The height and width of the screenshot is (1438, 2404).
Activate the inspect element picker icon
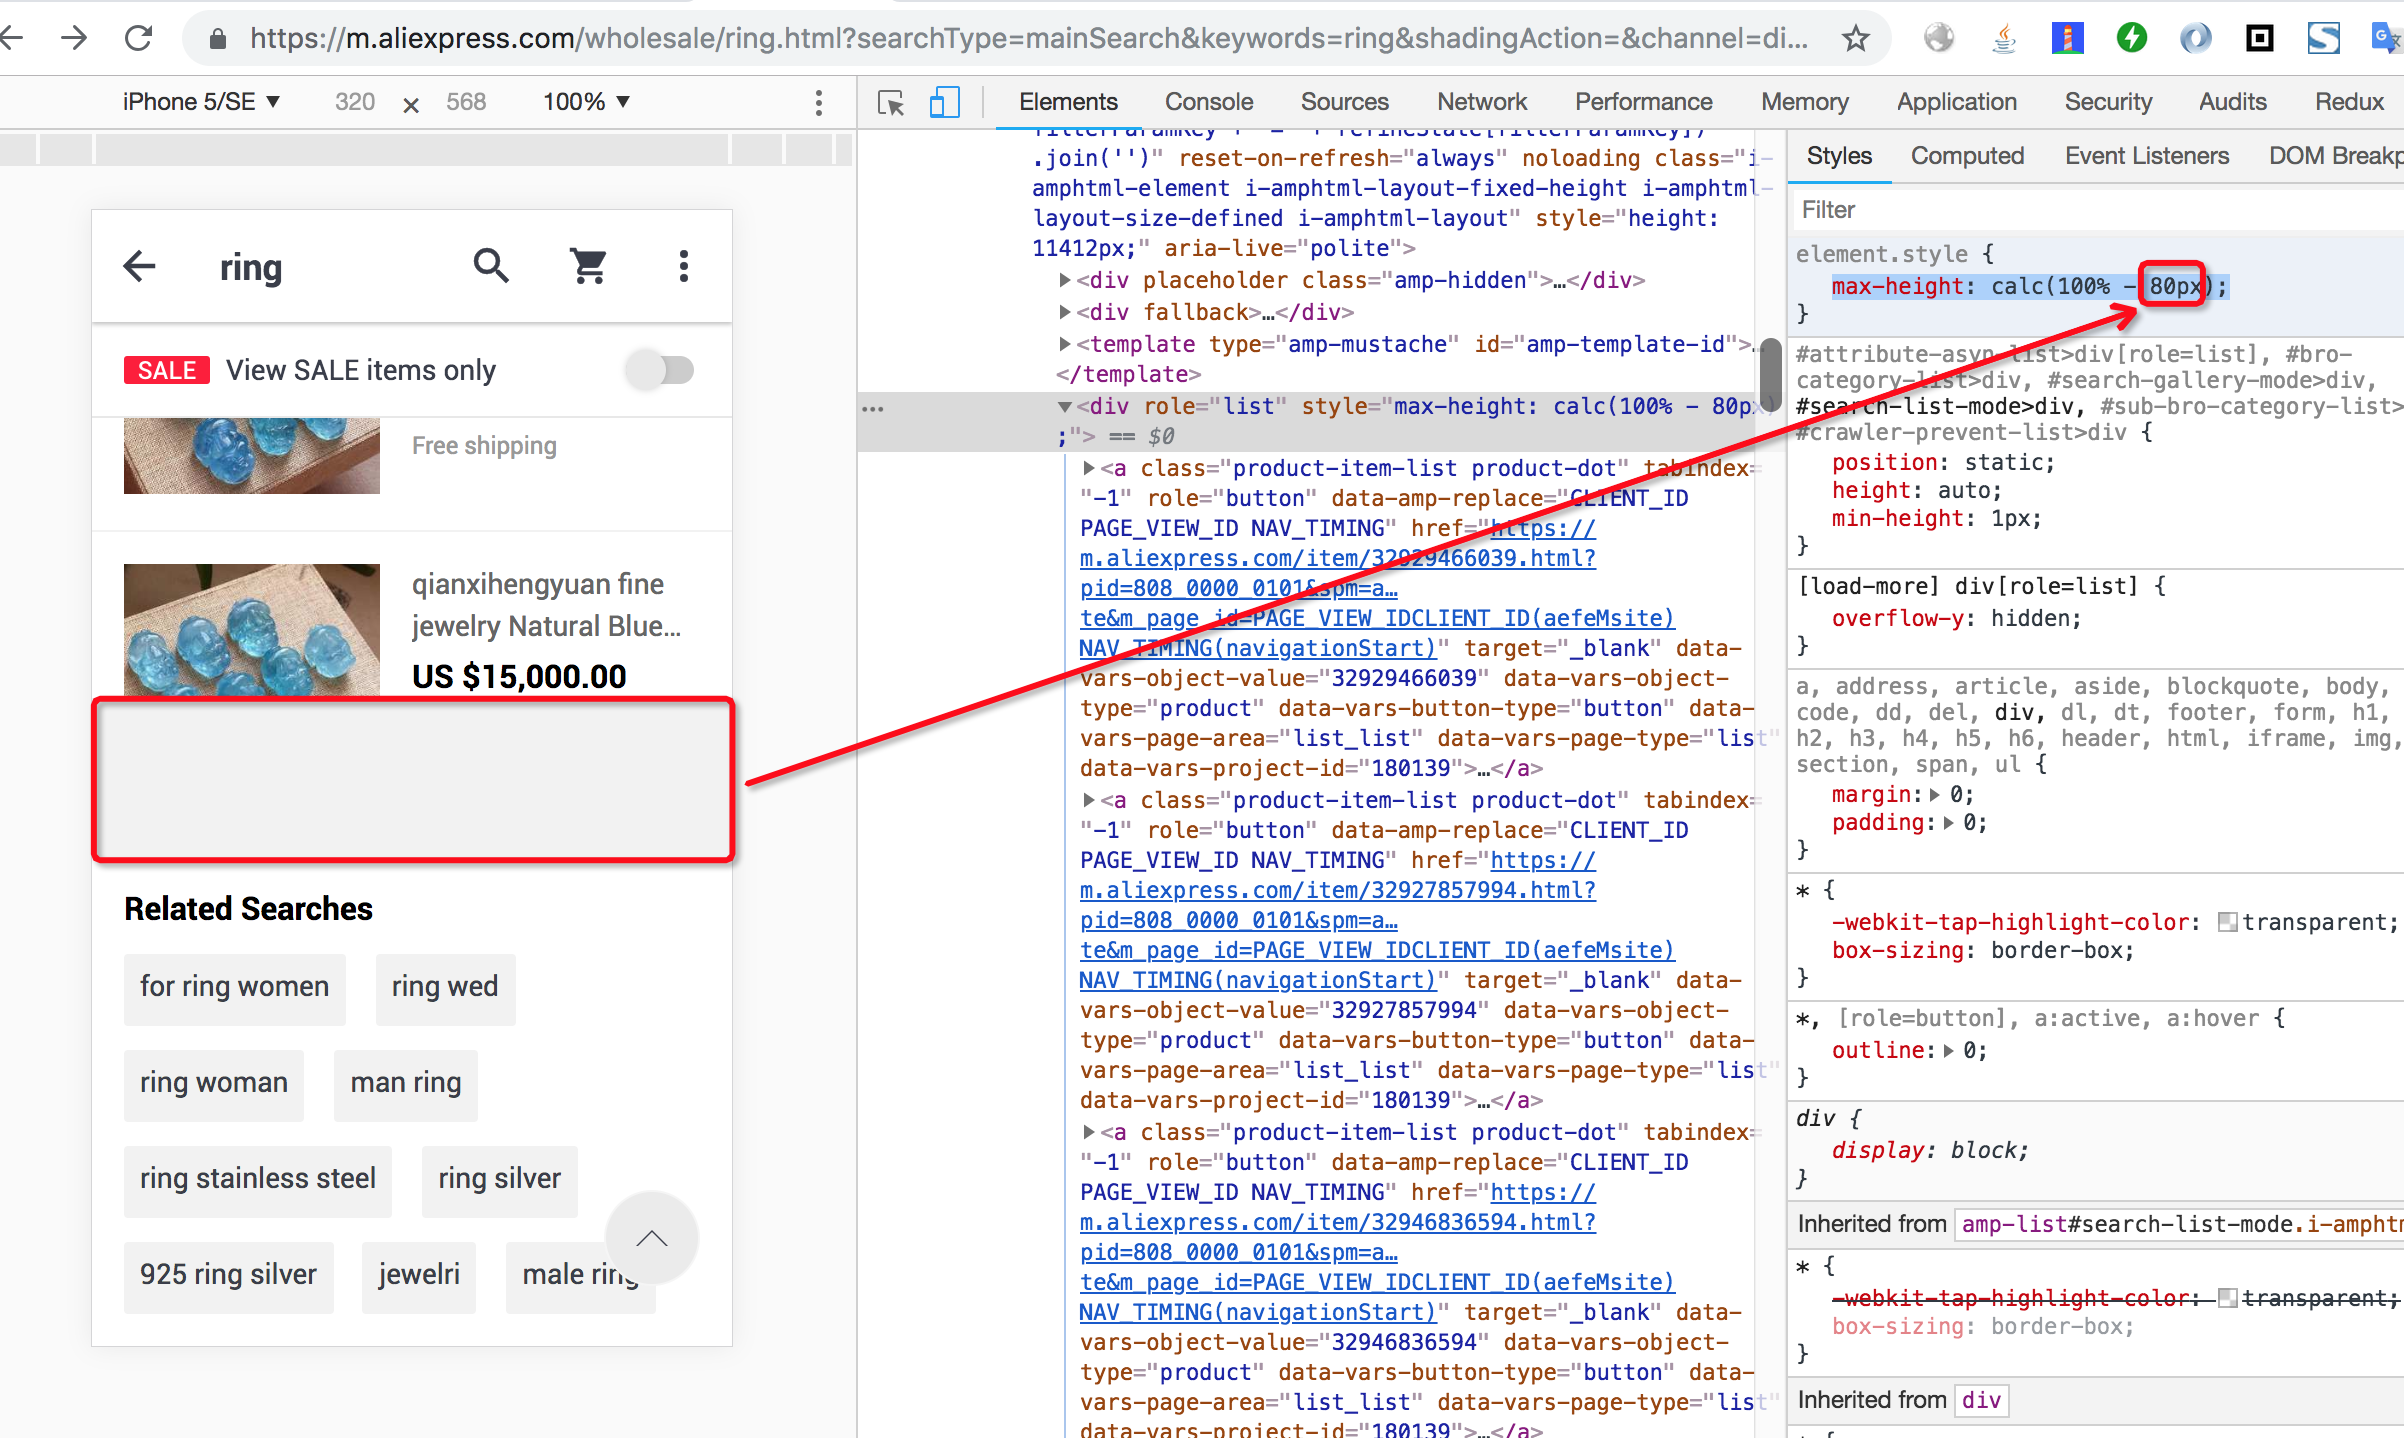click(x=890, y=102)
